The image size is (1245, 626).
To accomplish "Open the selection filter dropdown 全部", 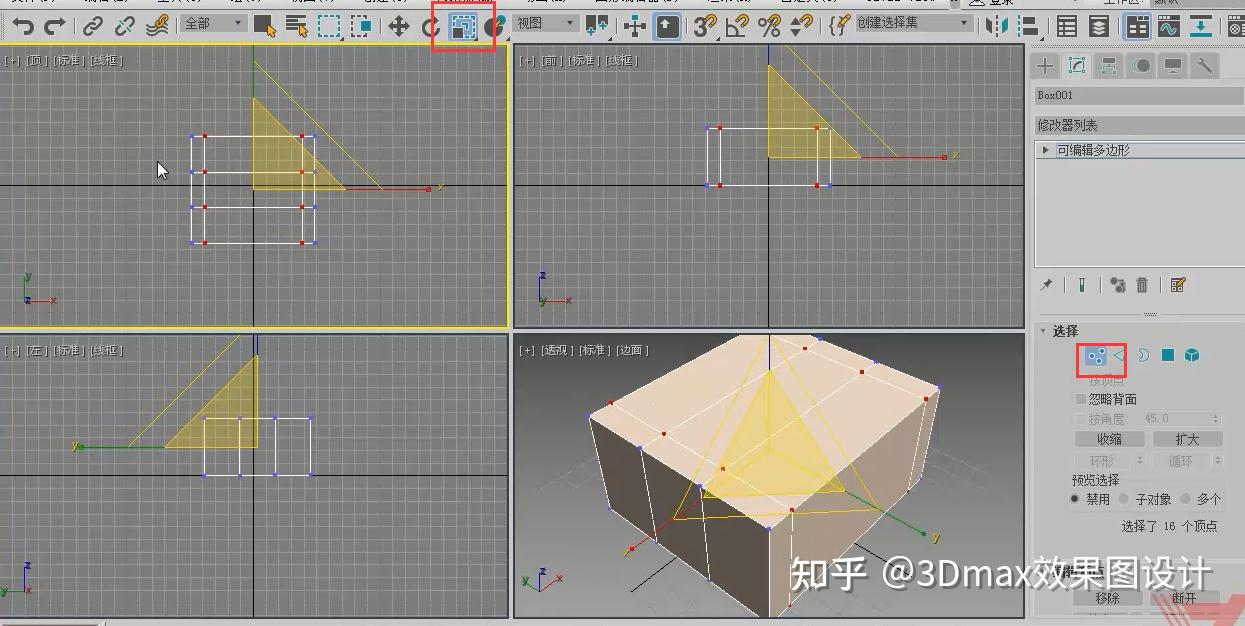I will (214, 23).
